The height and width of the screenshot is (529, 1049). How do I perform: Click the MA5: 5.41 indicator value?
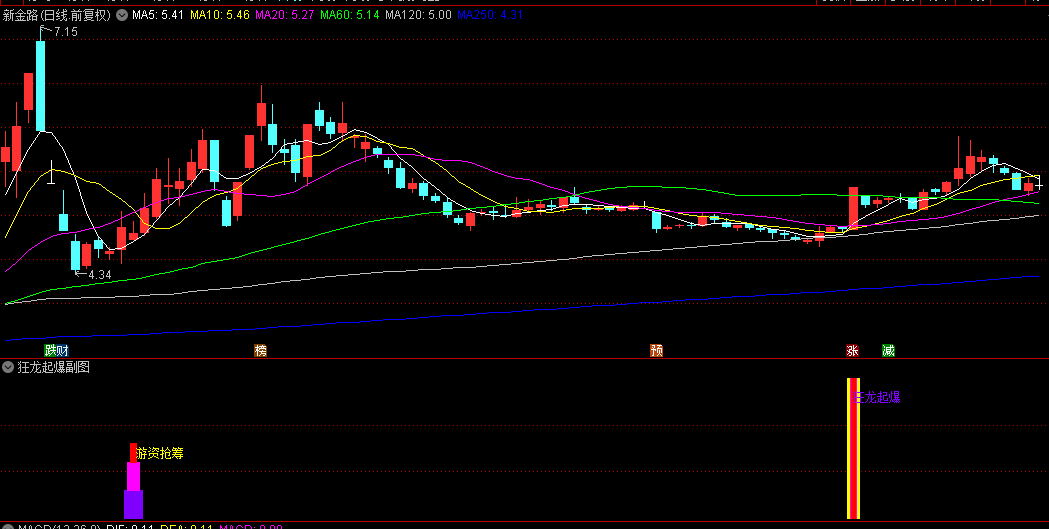pos(158,15)
